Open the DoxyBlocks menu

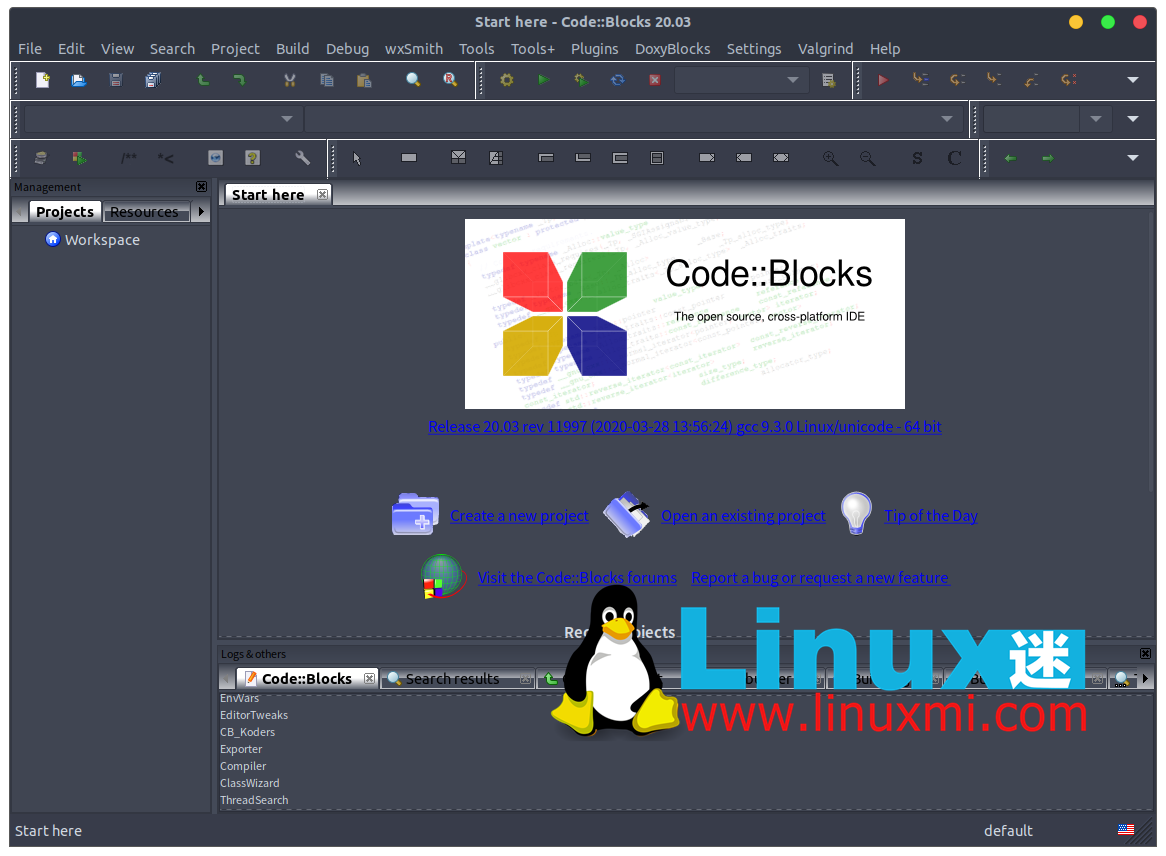coord(672,49)
